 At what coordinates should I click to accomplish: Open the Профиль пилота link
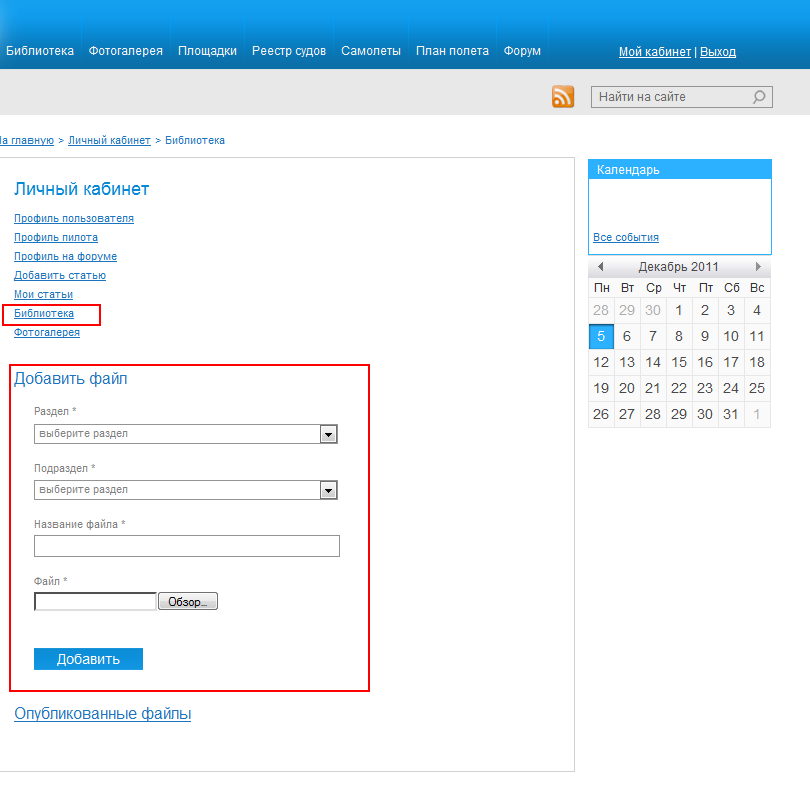(56, 237)
